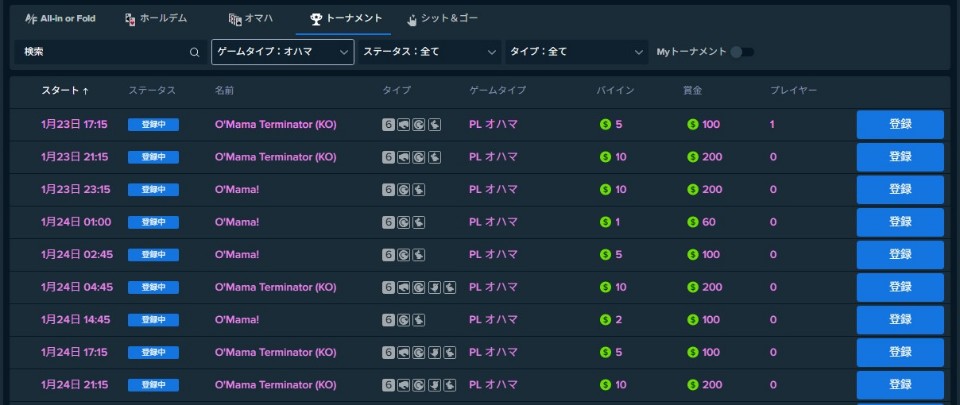This screenshot has height=405, width=960.
Task: Click the rabbit turbo icon in the 1月23日 17:15 row
Action: click(434, 125)
